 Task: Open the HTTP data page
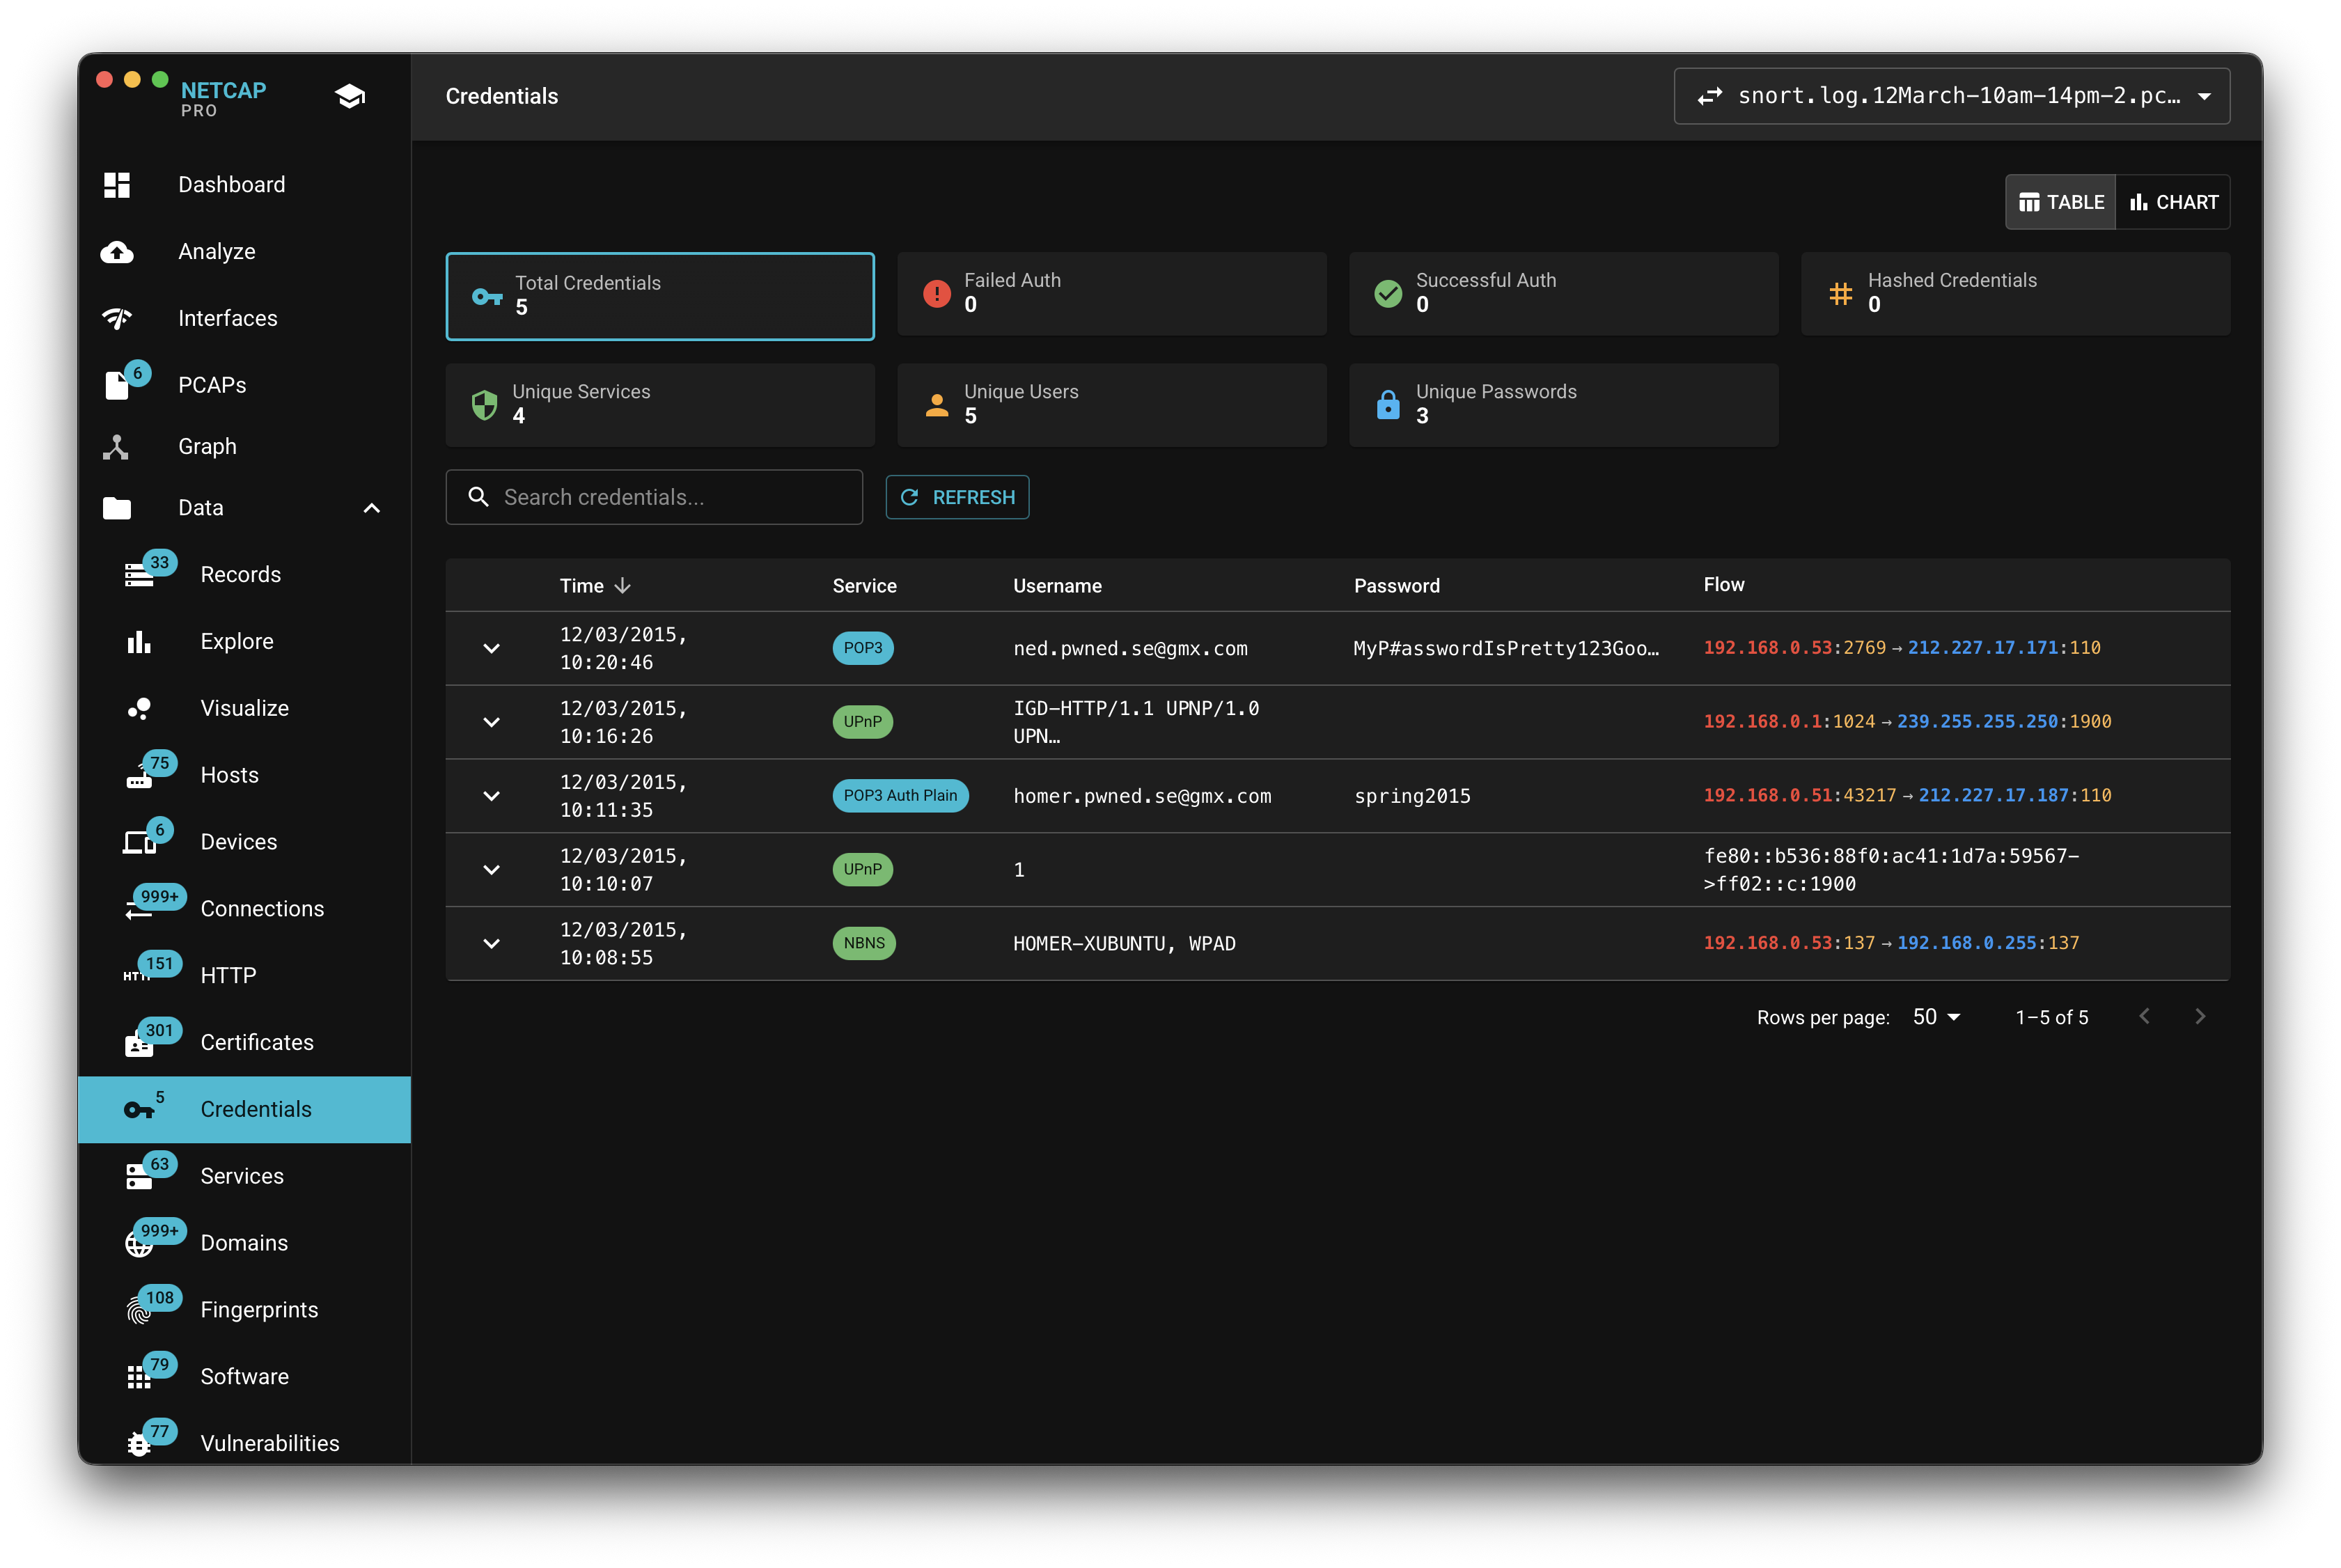click(244, 976)
